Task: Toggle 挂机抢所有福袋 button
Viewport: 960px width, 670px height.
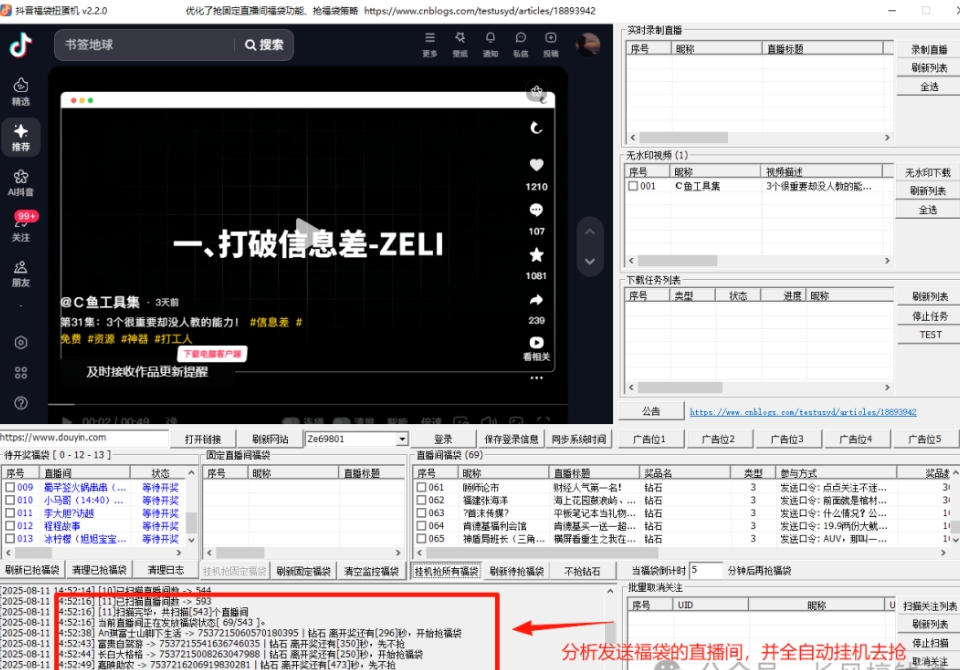Action: click(446, 571)
